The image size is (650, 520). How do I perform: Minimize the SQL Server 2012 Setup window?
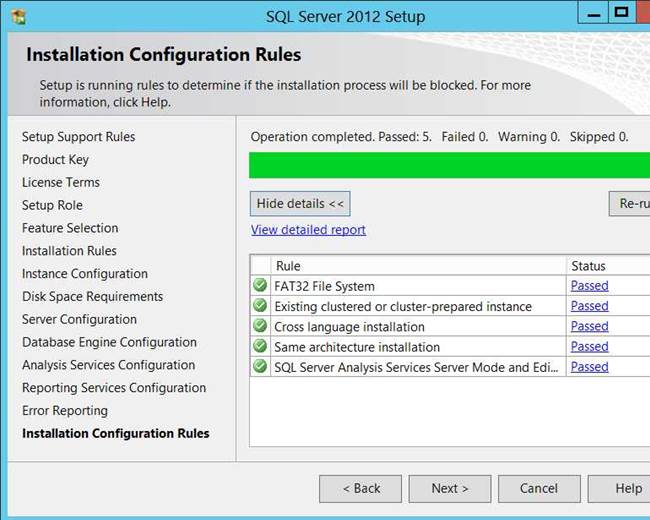tap(594, 13)
